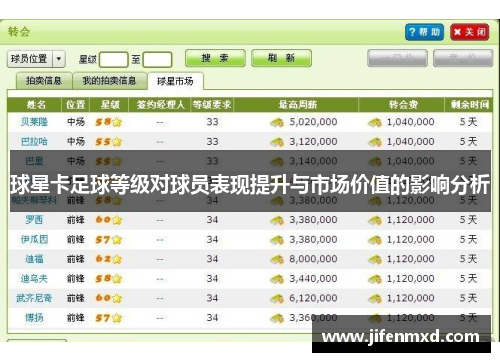Sort by 剩余时间 column header

tap(469, 105)
